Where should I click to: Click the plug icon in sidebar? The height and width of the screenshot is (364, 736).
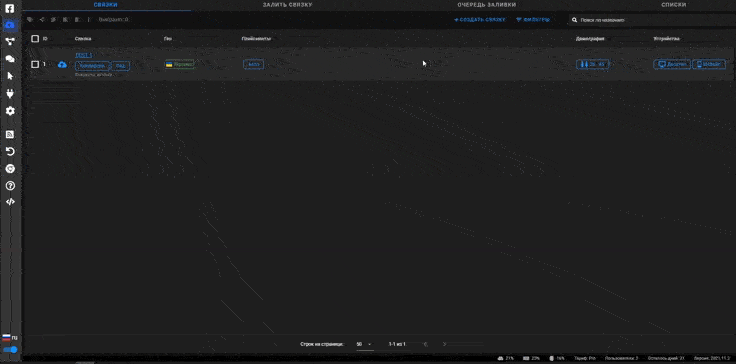10,94
